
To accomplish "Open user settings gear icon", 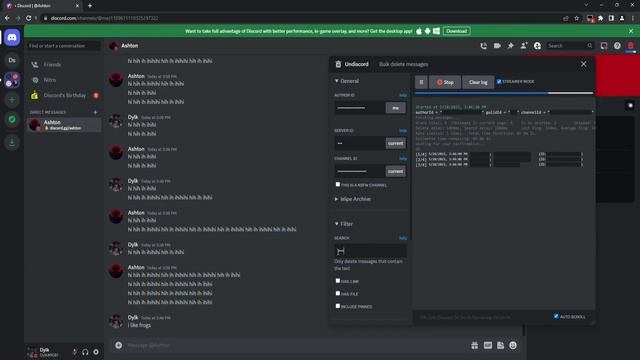I will pyautogui.click(x=96, y=352).
